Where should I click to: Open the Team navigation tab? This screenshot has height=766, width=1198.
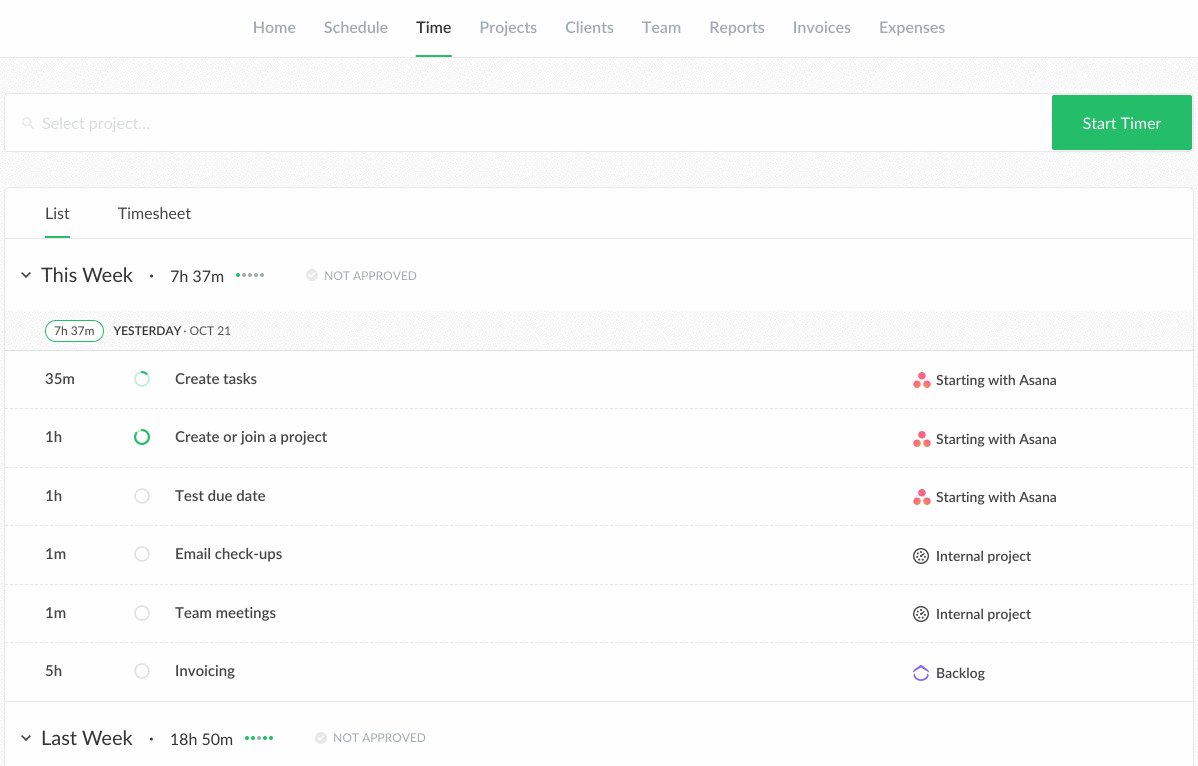click(x=661, y=27)
